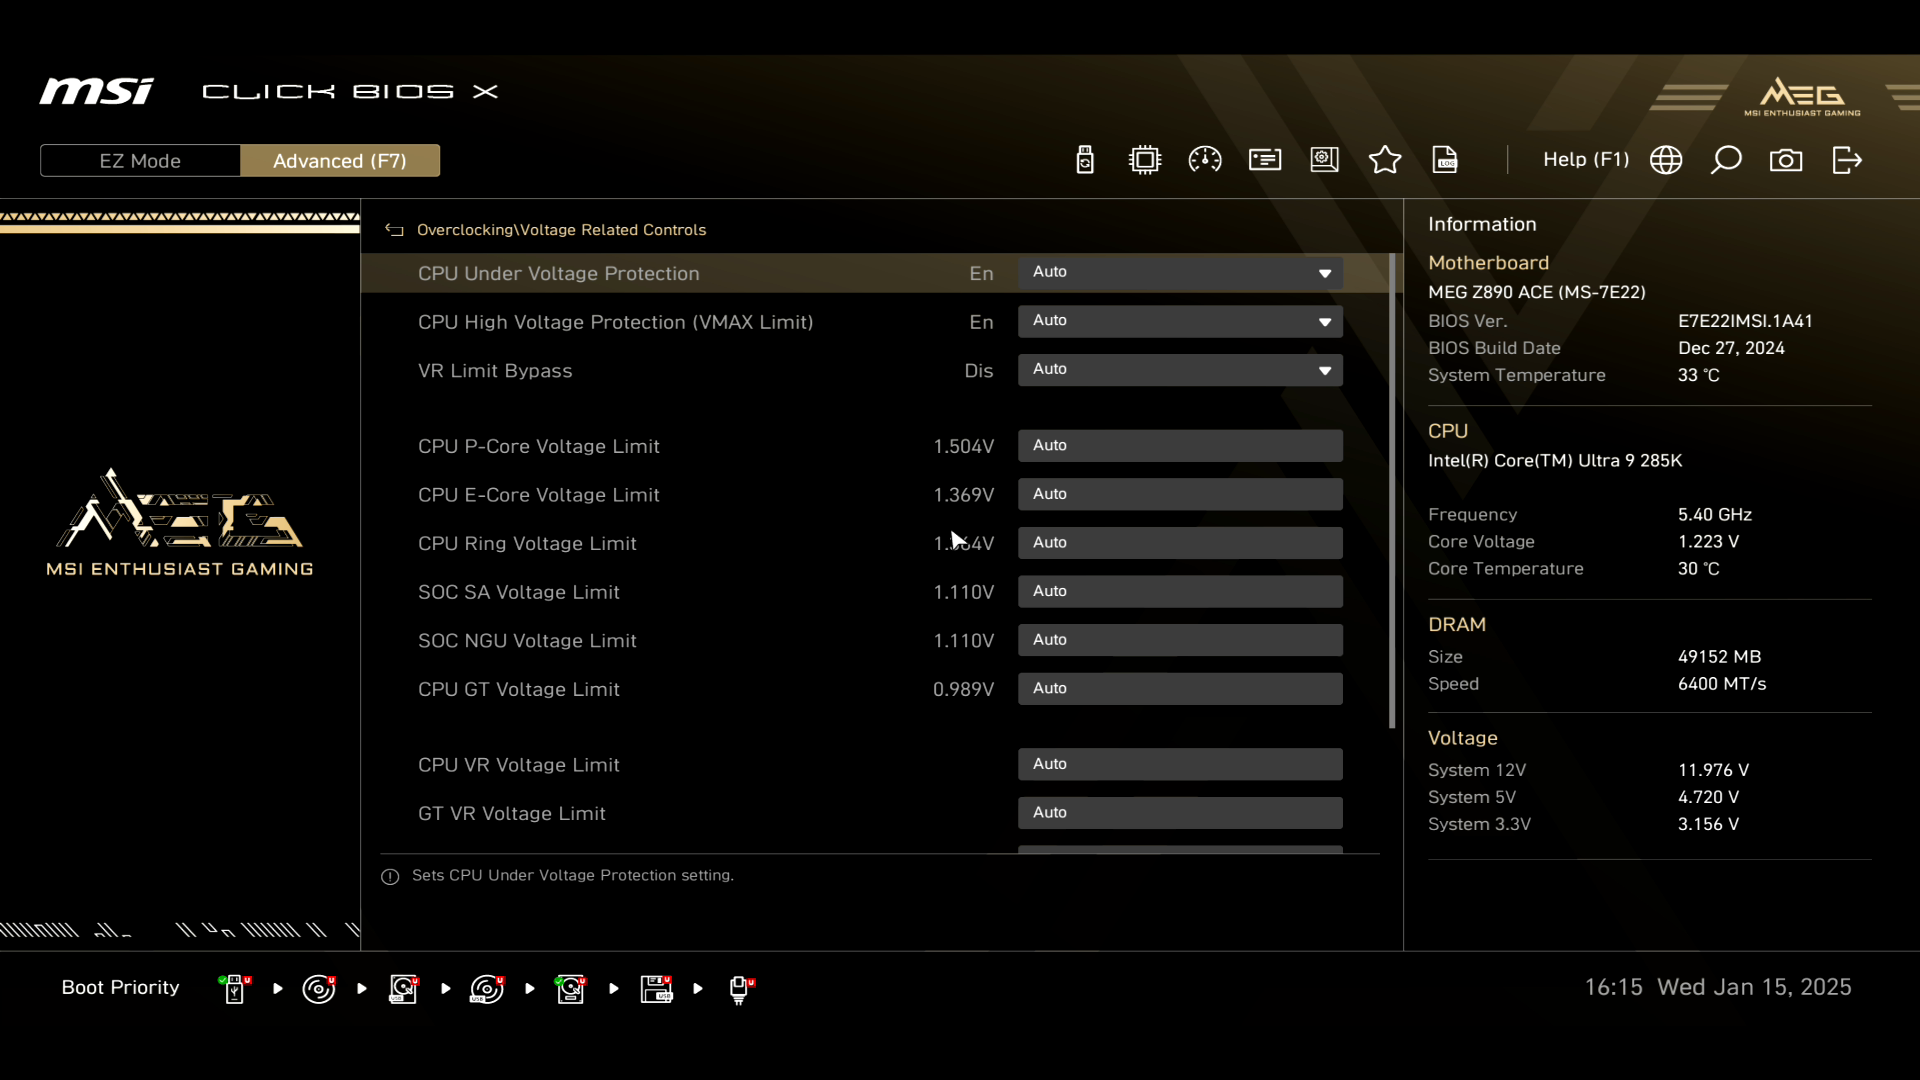Viewport: 1920px width, 1080px height.
Task: Take screenshot with camera icon
Action: [1786, 160]
